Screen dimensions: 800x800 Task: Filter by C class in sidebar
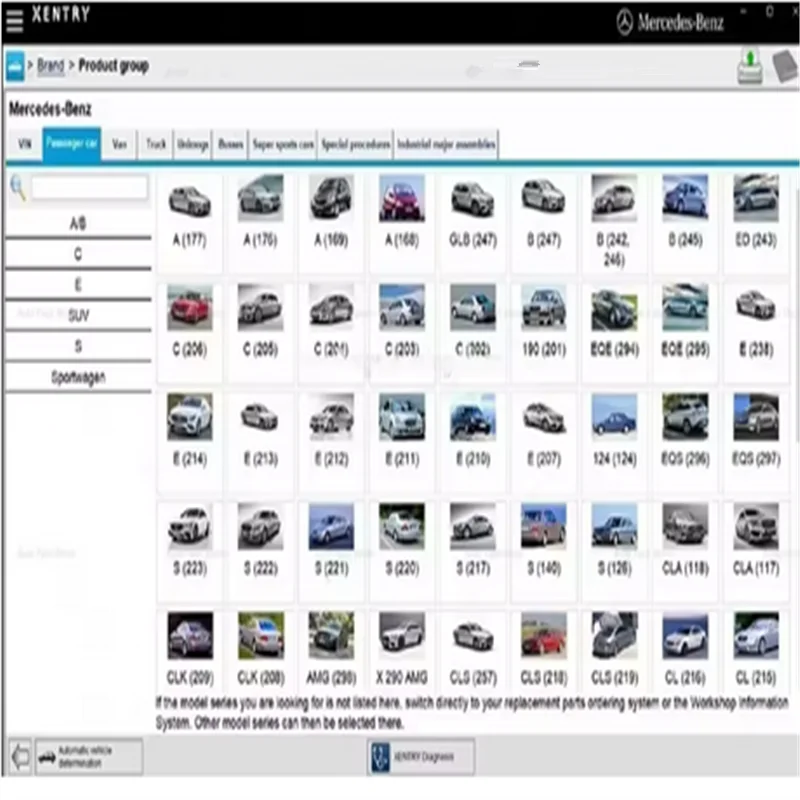pos(78,254)
